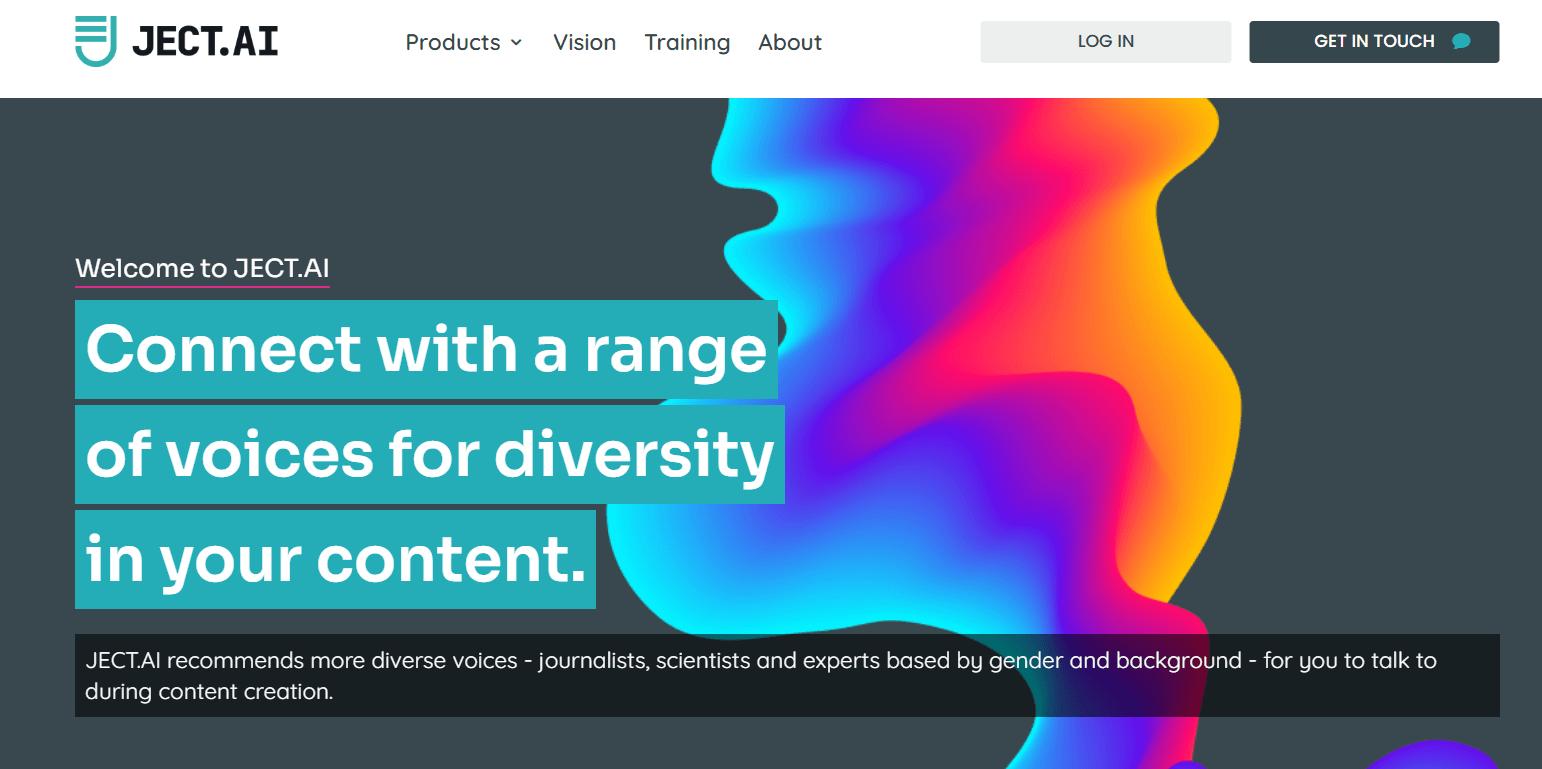Click the speech balloon inside the dark button
Image resolution: width=1542 pixels, height=769 pixels.
pyautogui.click(x=1461, y=42)
